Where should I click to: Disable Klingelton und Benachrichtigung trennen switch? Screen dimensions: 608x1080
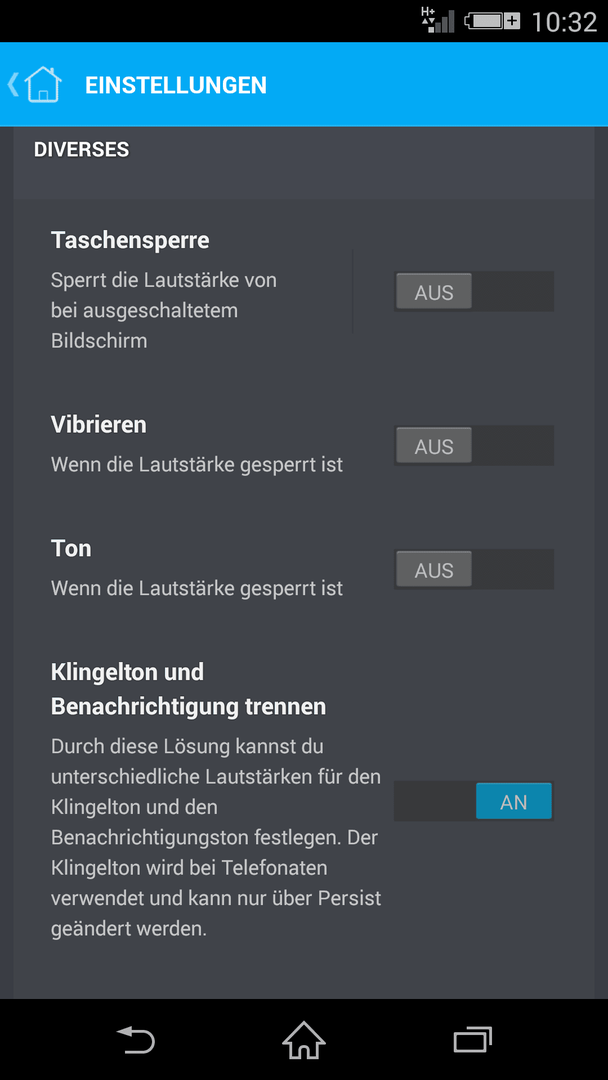click(x=474, y=801)
